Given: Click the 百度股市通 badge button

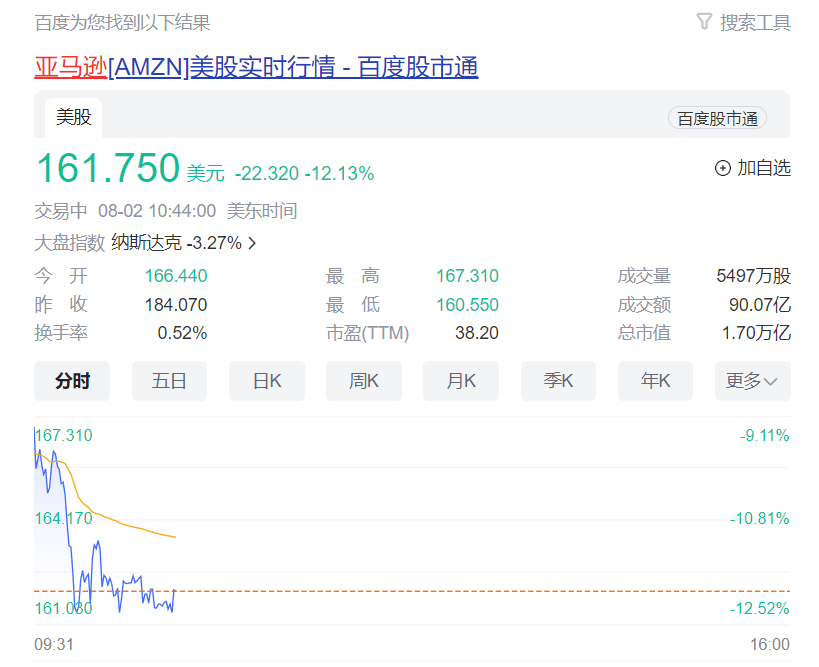Looking at the screenshot, I should [x=717, y=119].
